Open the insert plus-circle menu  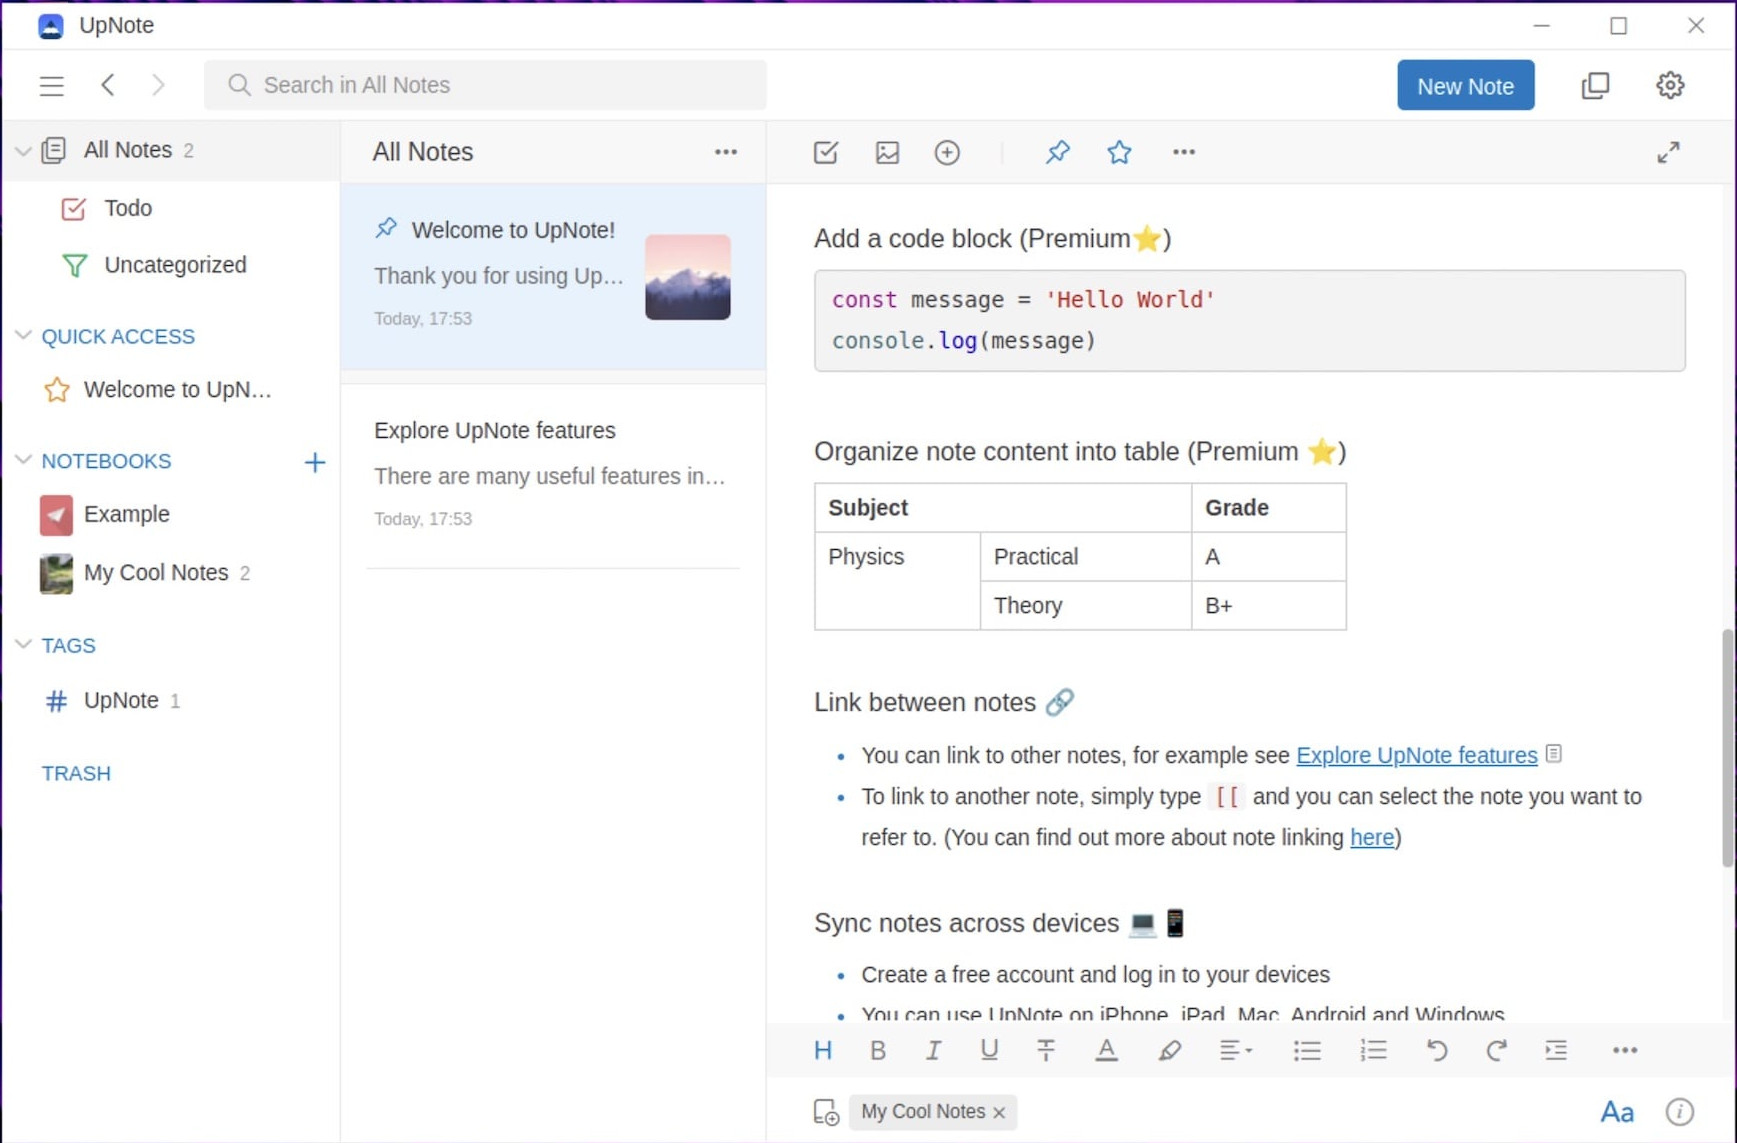(x=947, y=152)
